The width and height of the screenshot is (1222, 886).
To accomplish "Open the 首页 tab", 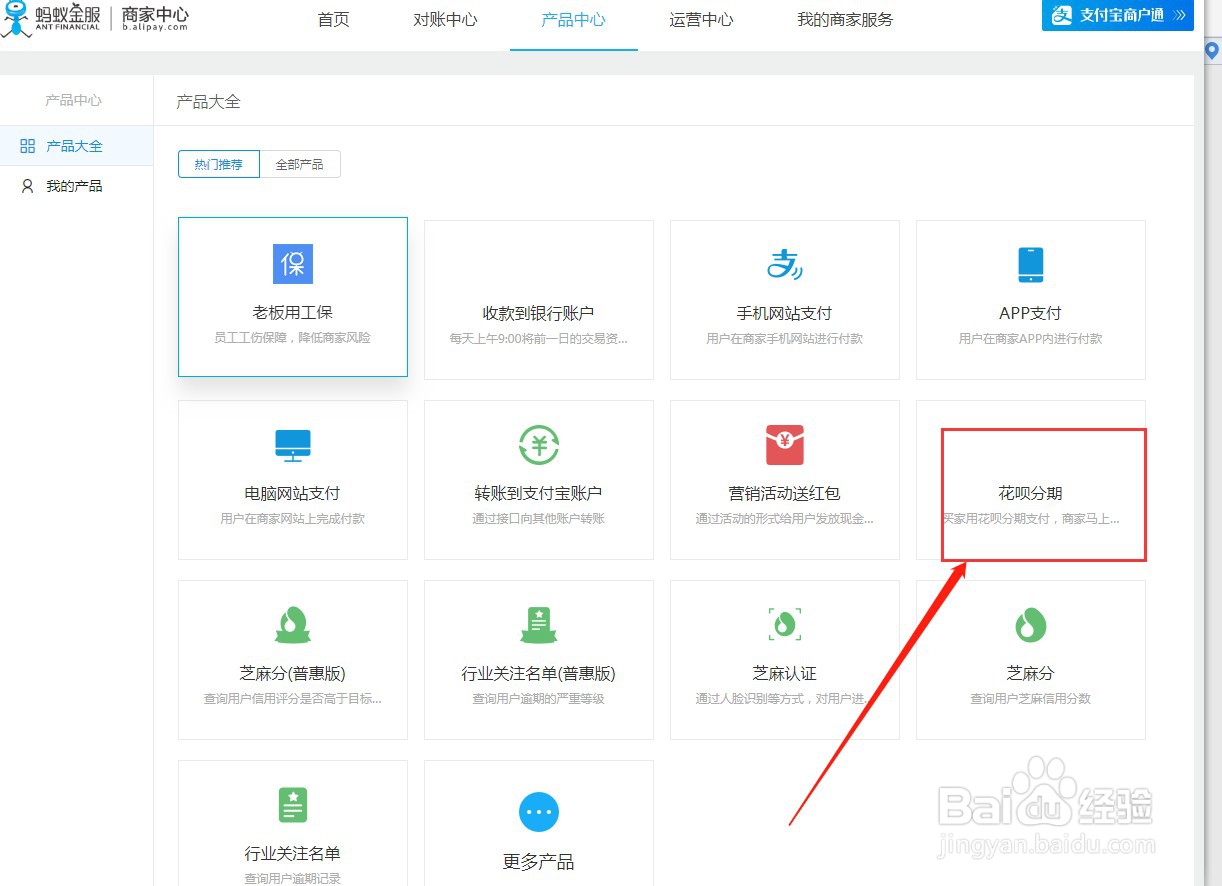I will tap(334, 19).
